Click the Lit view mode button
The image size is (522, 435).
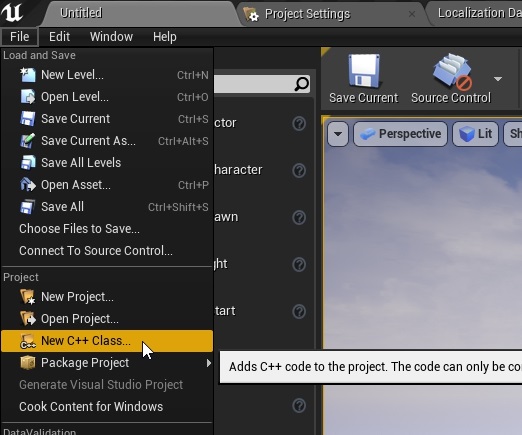pos(475,134)
